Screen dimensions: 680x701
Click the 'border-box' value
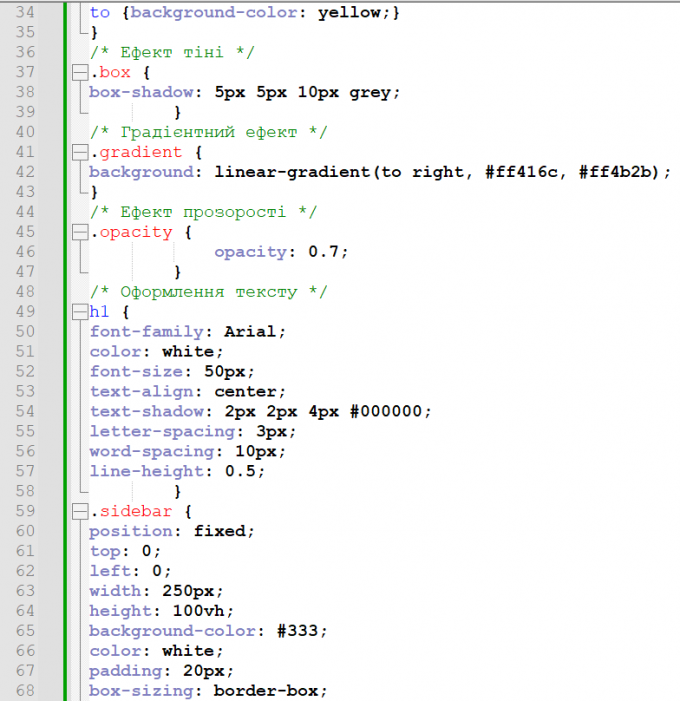(266, 691)
